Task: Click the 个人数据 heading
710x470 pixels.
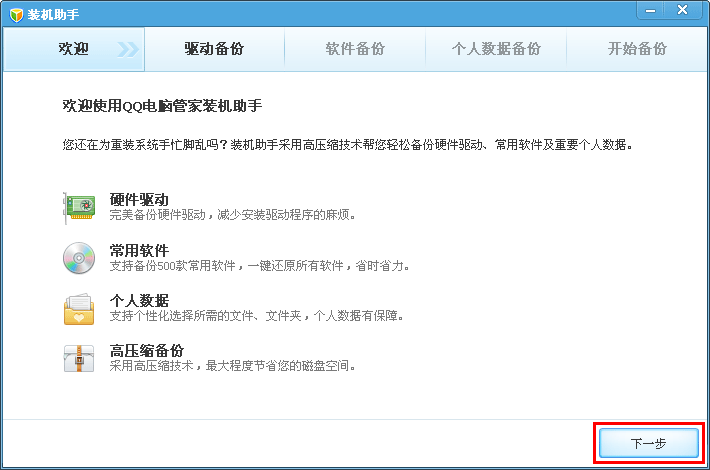Action: point(139,300)
